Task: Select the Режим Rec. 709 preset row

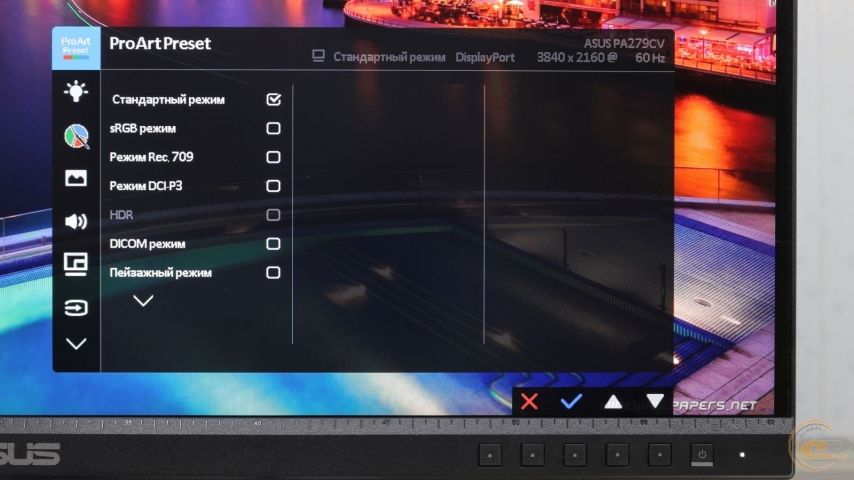Action: click(x=196, y=157)
